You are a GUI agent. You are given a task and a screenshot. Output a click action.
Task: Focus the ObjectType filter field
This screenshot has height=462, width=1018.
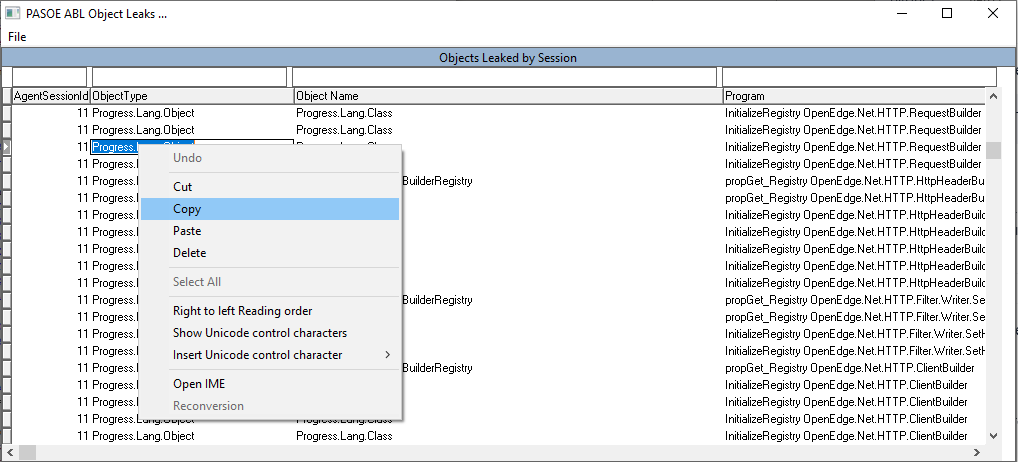[x=189, y=77]
